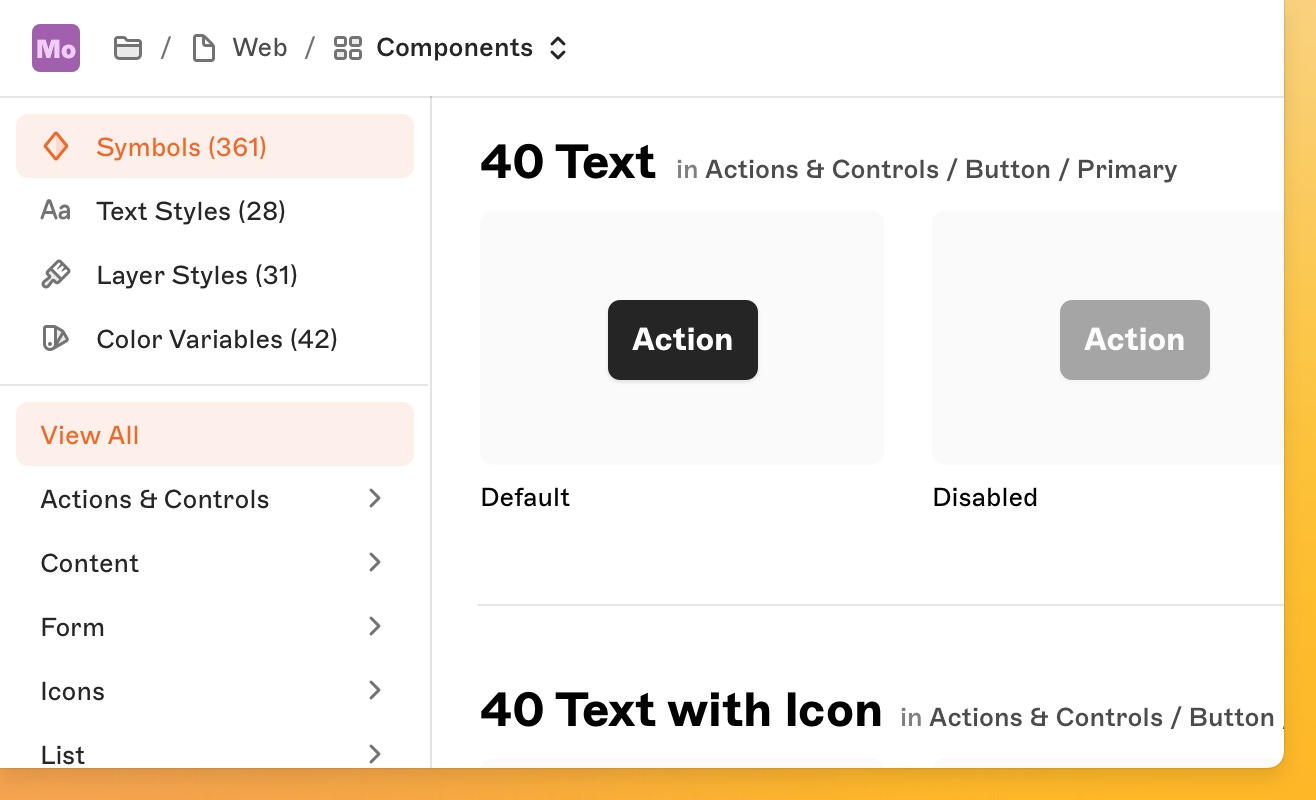
Task: Select the Symbols diamond icon
Action: click(x=56, y=146)
